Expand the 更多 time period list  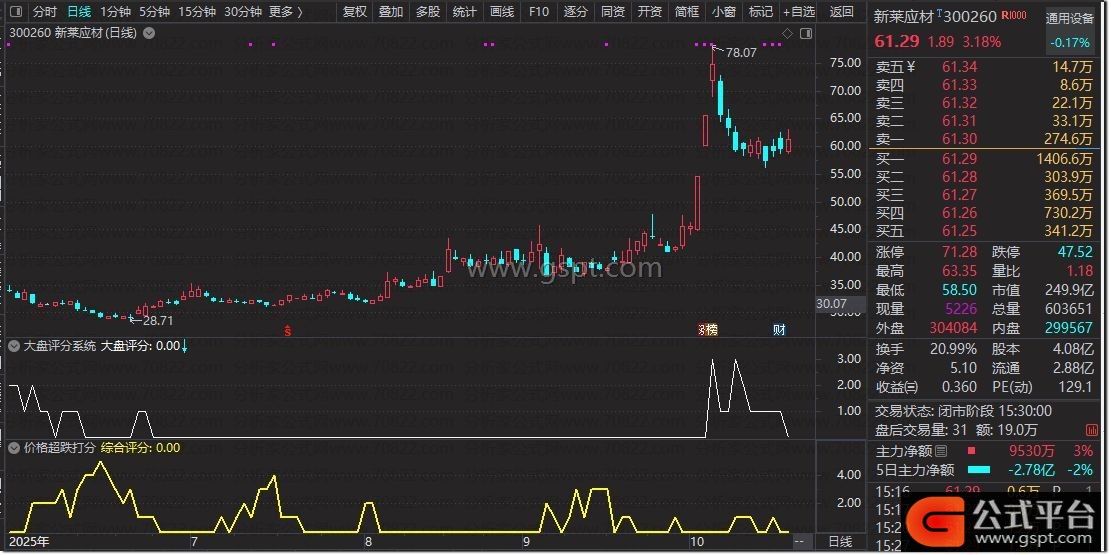(x=286, y=12)
